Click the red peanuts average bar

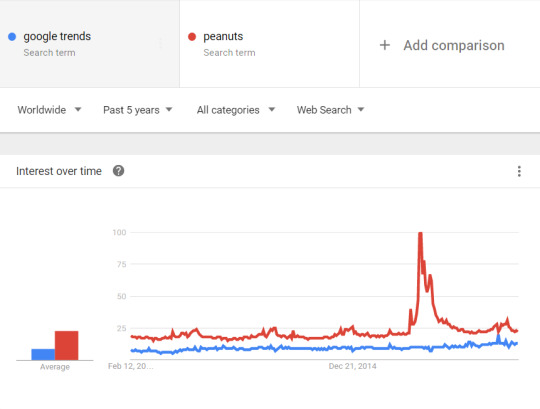click(x=66, y=345)
